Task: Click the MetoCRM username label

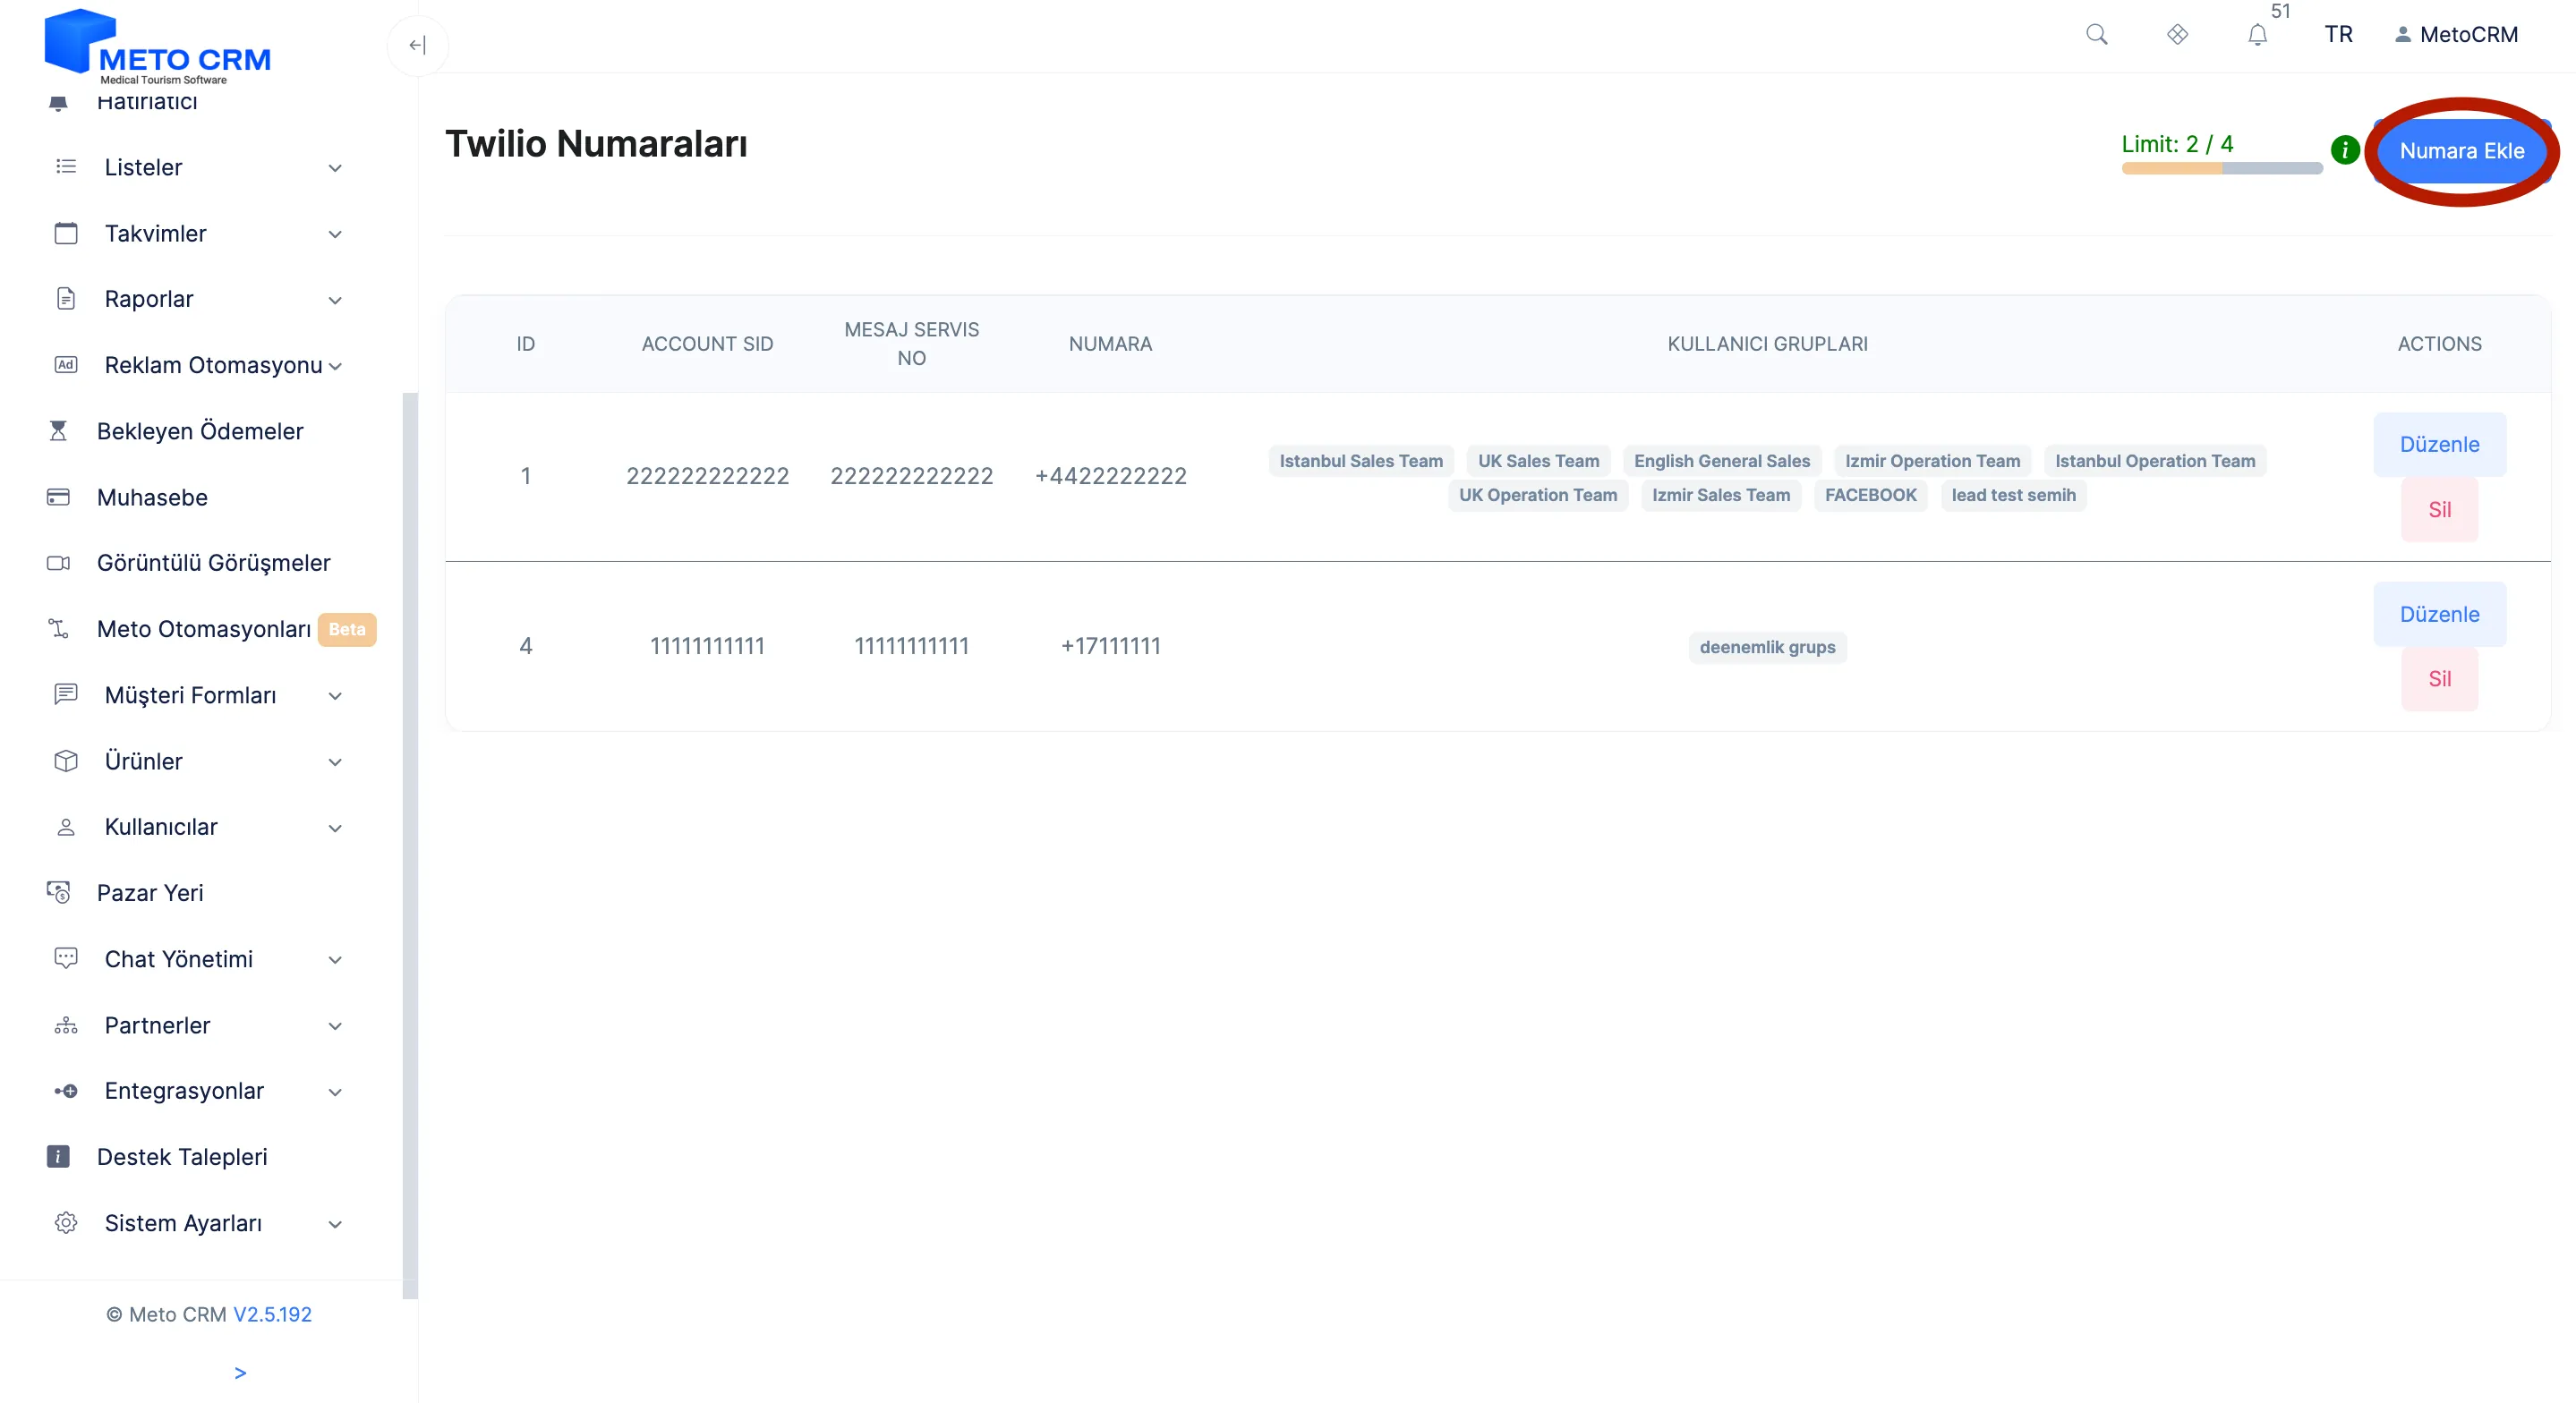Action: (2469, 35)
